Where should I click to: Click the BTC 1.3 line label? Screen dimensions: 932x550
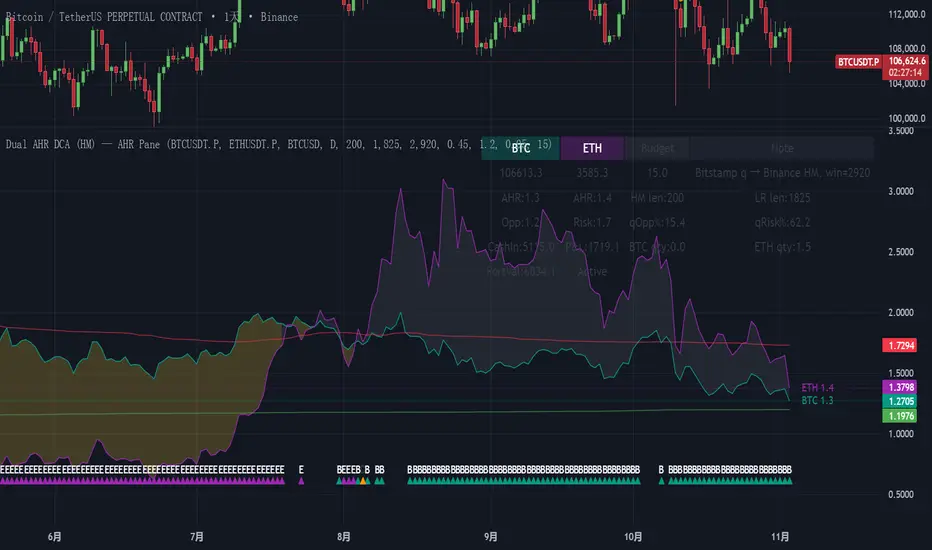(816, 400)
